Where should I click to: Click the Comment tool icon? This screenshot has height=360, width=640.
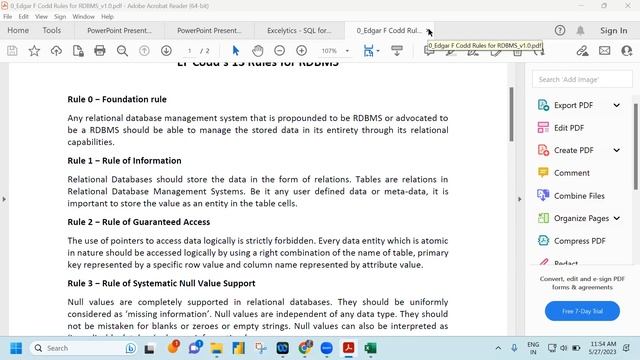pos(543,173)
